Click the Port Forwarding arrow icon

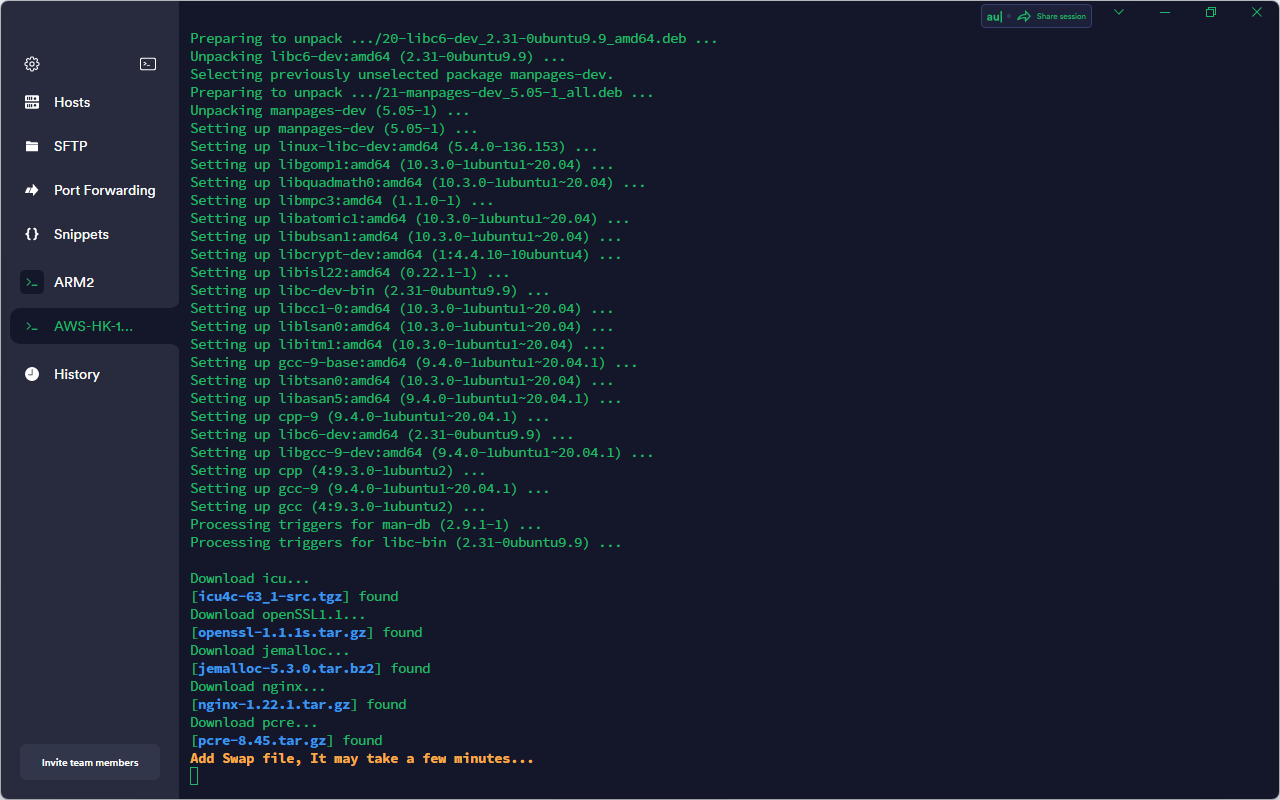32,190
